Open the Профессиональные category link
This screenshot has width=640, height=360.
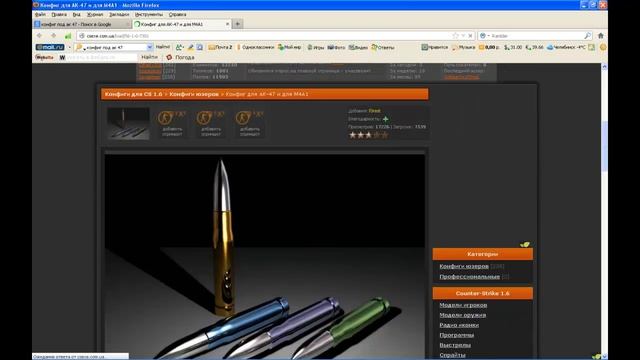click(469, 277)
